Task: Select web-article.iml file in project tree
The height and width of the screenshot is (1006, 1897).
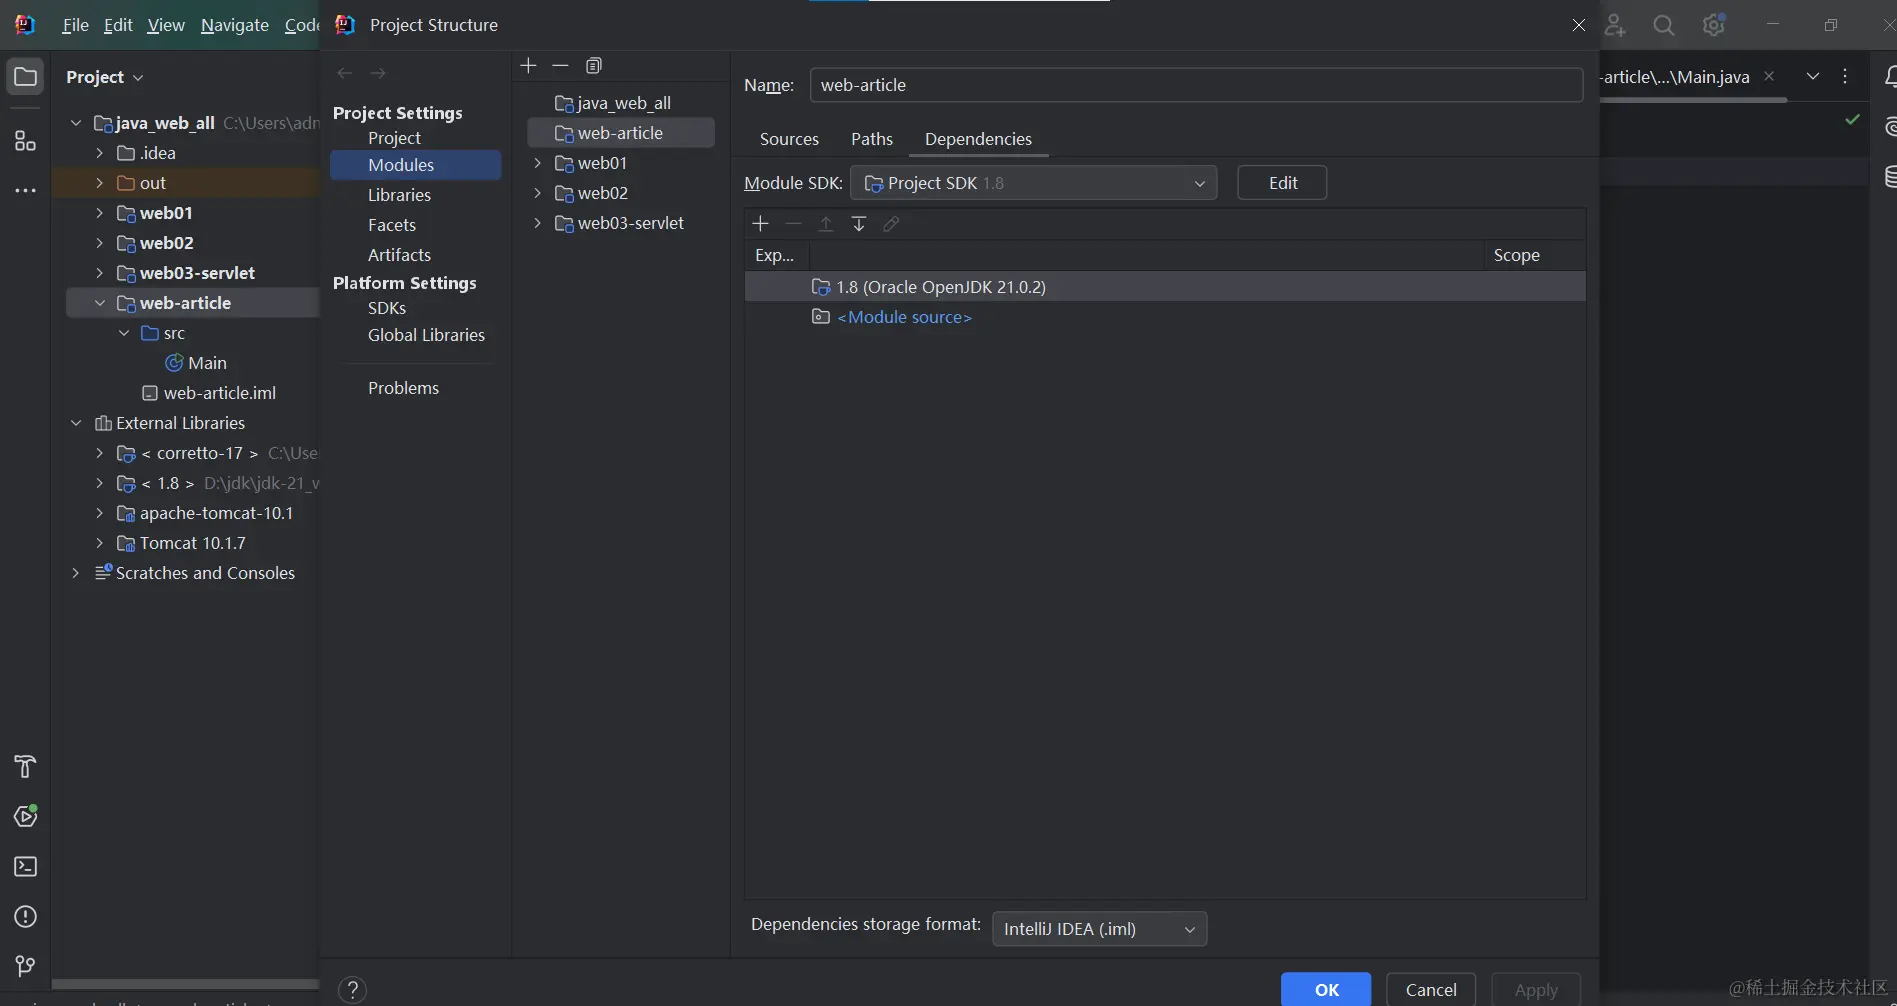Action: 208,393
